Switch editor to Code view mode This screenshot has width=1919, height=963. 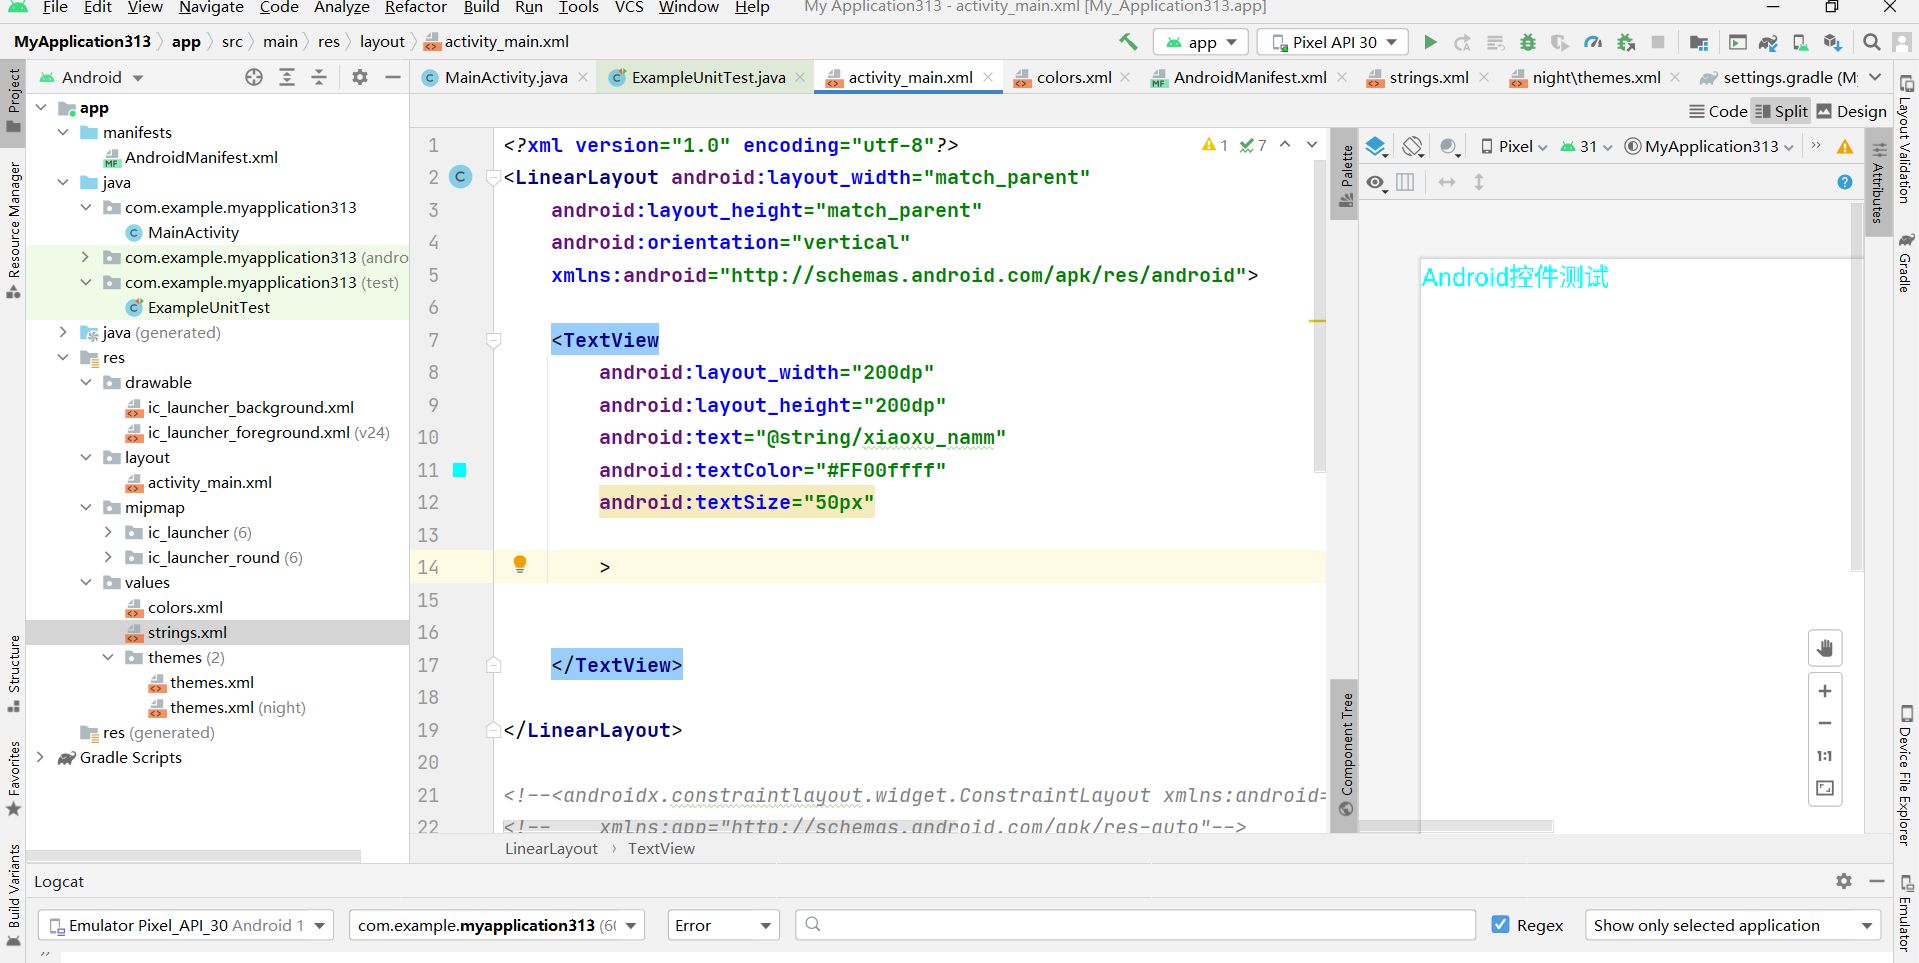pyautogui.click(x=1718, y=111)
